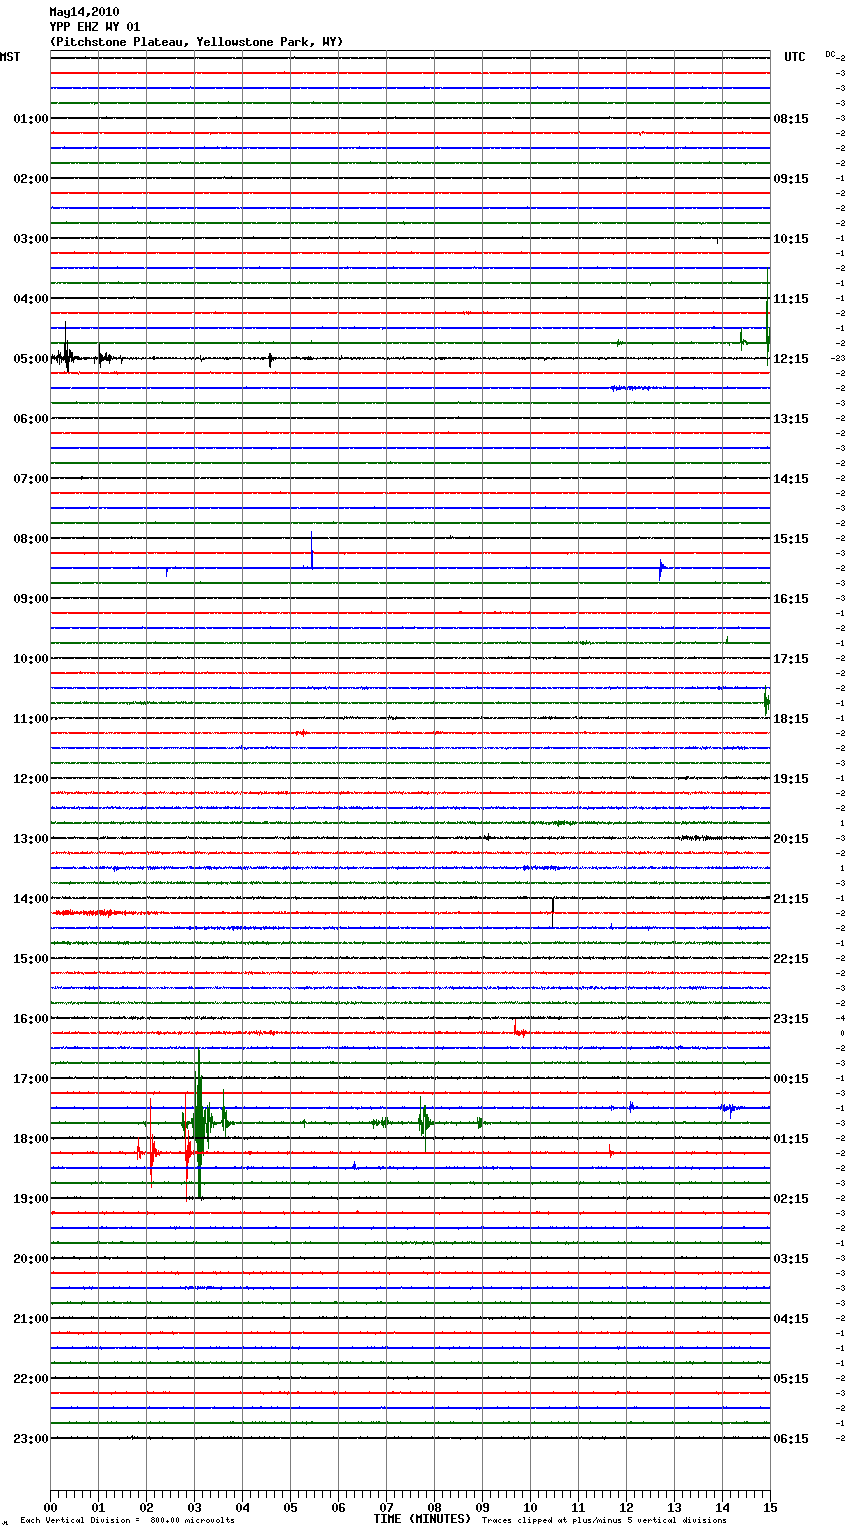The width and height of the screenshot is (850, 1534).
Task: Select the 12:00 MST time label
Action: click(31, 779)
